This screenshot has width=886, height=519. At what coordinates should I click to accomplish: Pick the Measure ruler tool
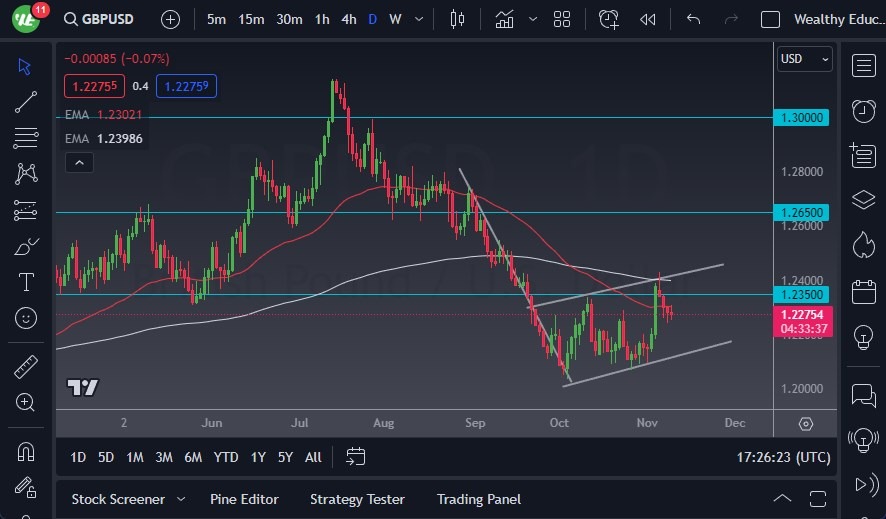point(26,367)
